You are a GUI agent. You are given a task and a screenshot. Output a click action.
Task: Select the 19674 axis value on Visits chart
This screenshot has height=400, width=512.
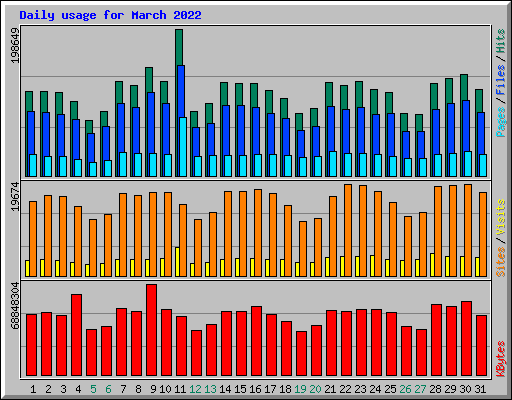coord(15,196)
